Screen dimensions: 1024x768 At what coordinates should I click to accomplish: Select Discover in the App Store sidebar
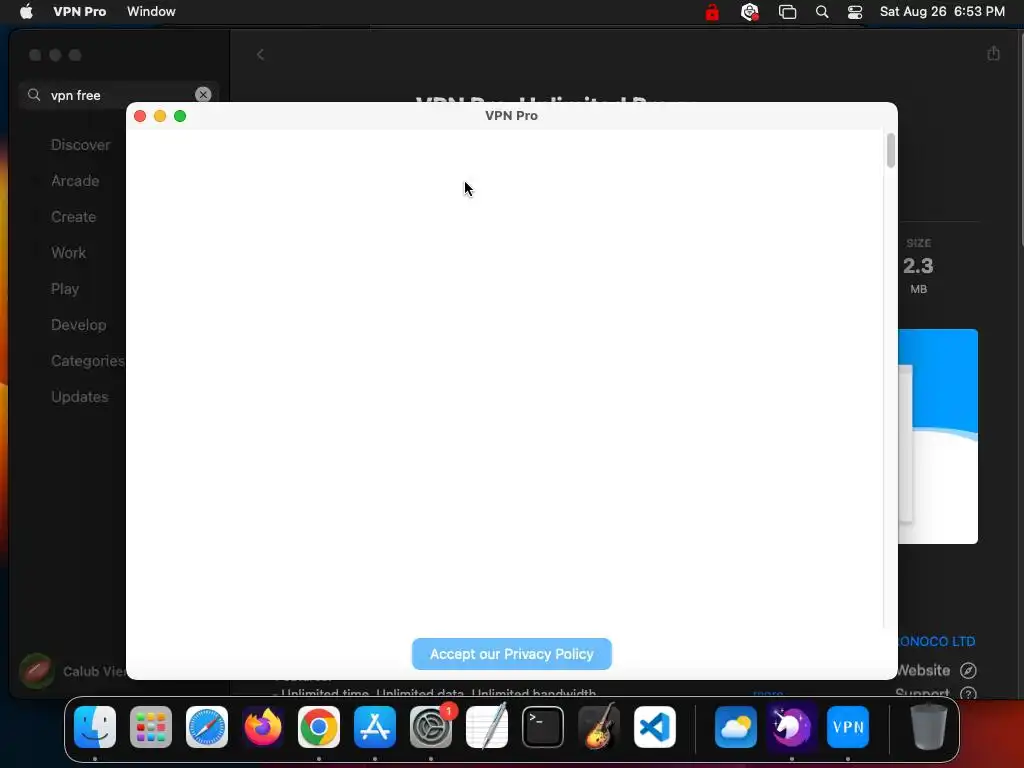[80, 145]
